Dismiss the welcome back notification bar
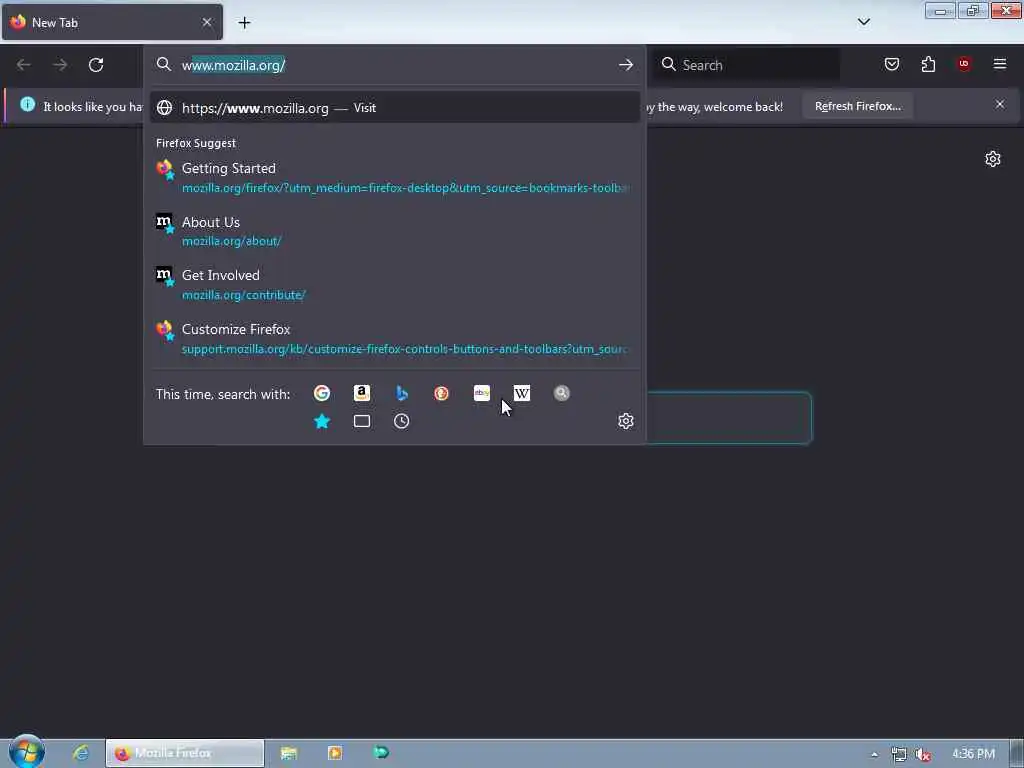 click(999, 104)
